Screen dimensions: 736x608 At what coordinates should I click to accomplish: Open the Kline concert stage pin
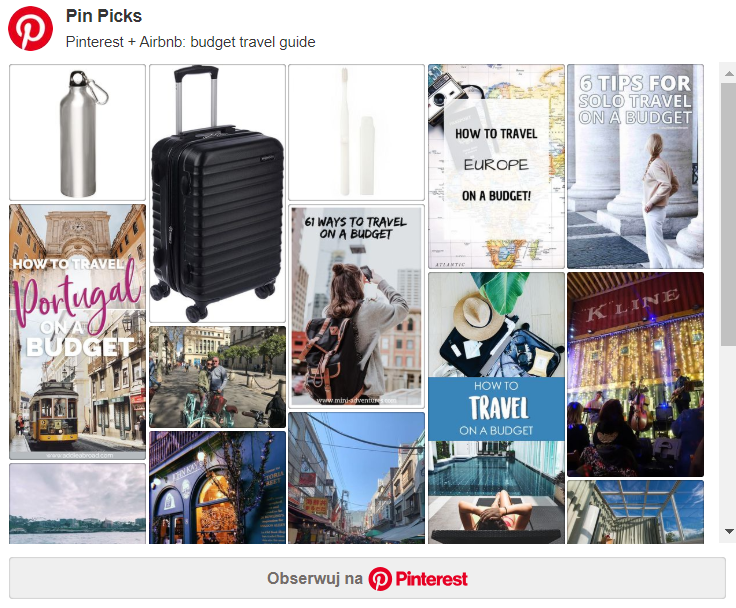click(x=635, y=374)
